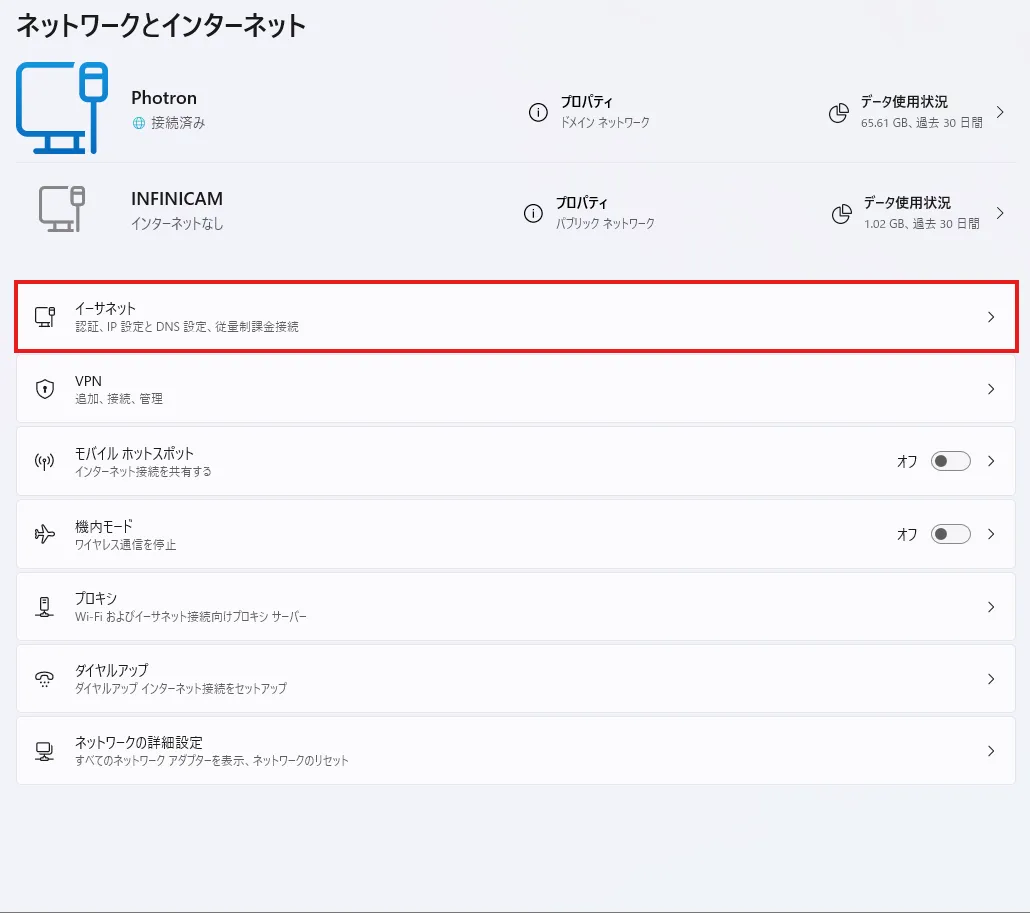Image resolution: width=1030 pixels, height=913 pixels.
Task: Click the INFINICAM network name
Action: 177,198
